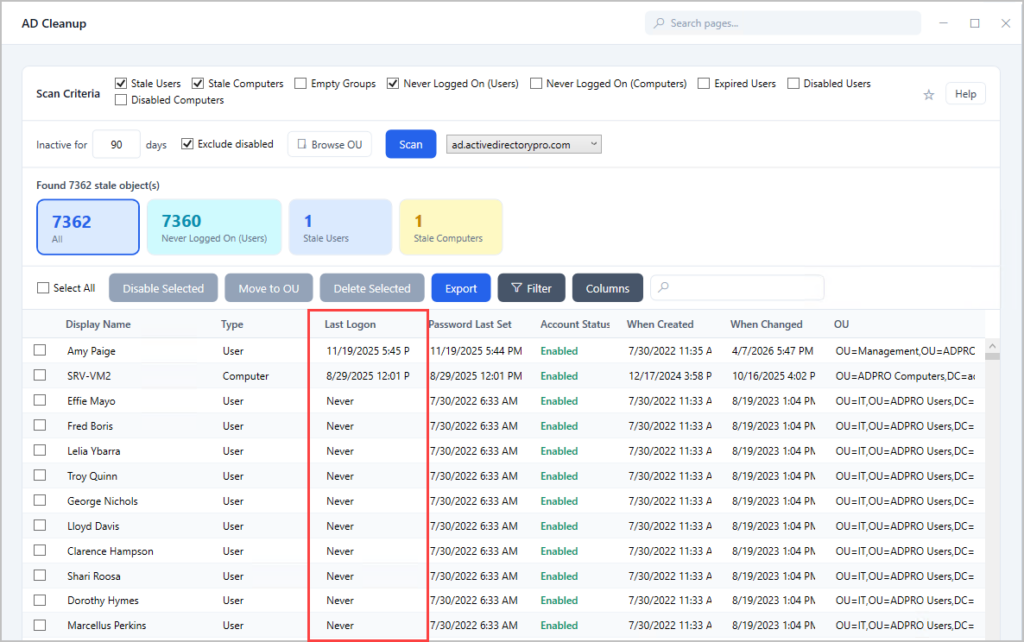Viewport: 1024px width, 642px height.
Task: Enable Never Logged On (Computers) checkbox
Action: [x=536, y=83]
